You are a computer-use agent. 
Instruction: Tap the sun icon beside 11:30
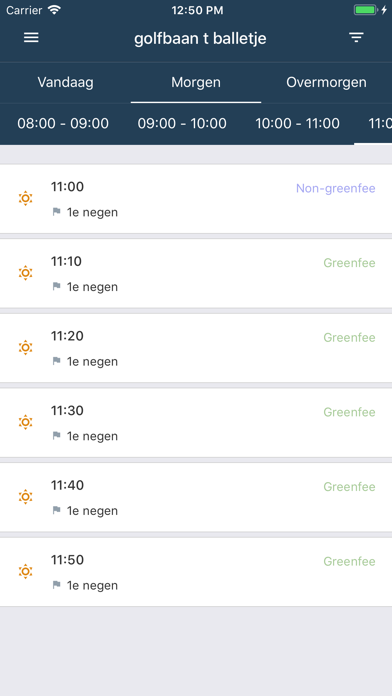pyautogui.click(x=25, y=422)
